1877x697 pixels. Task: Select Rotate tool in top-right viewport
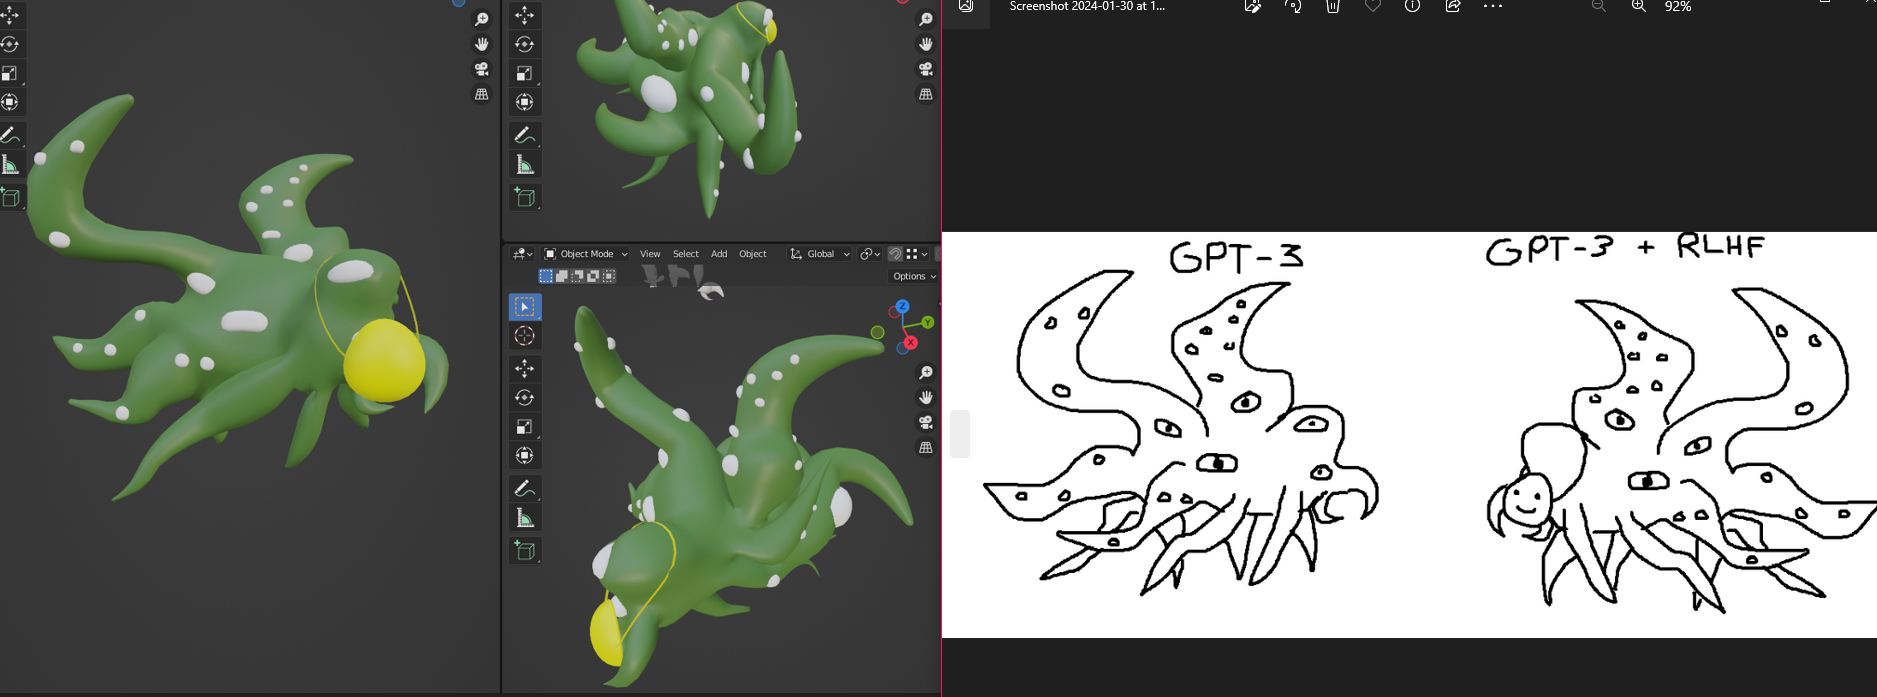tap(525, 44)
